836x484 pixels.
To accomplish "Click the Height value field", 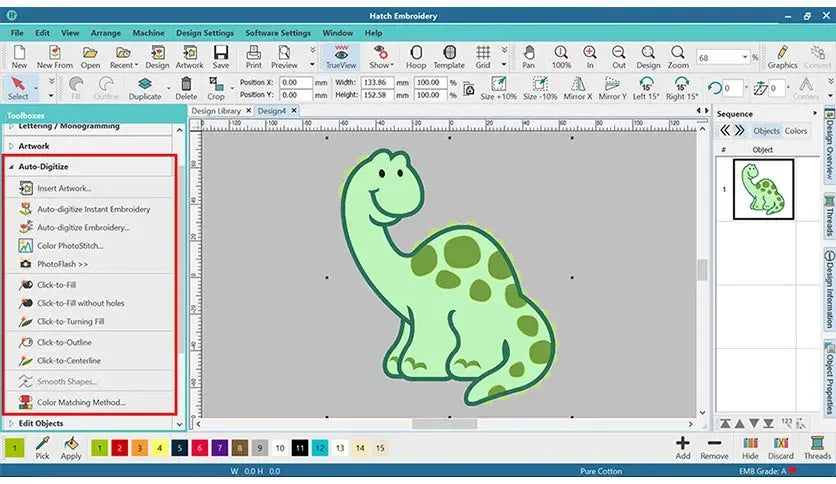I will point(377,95).
